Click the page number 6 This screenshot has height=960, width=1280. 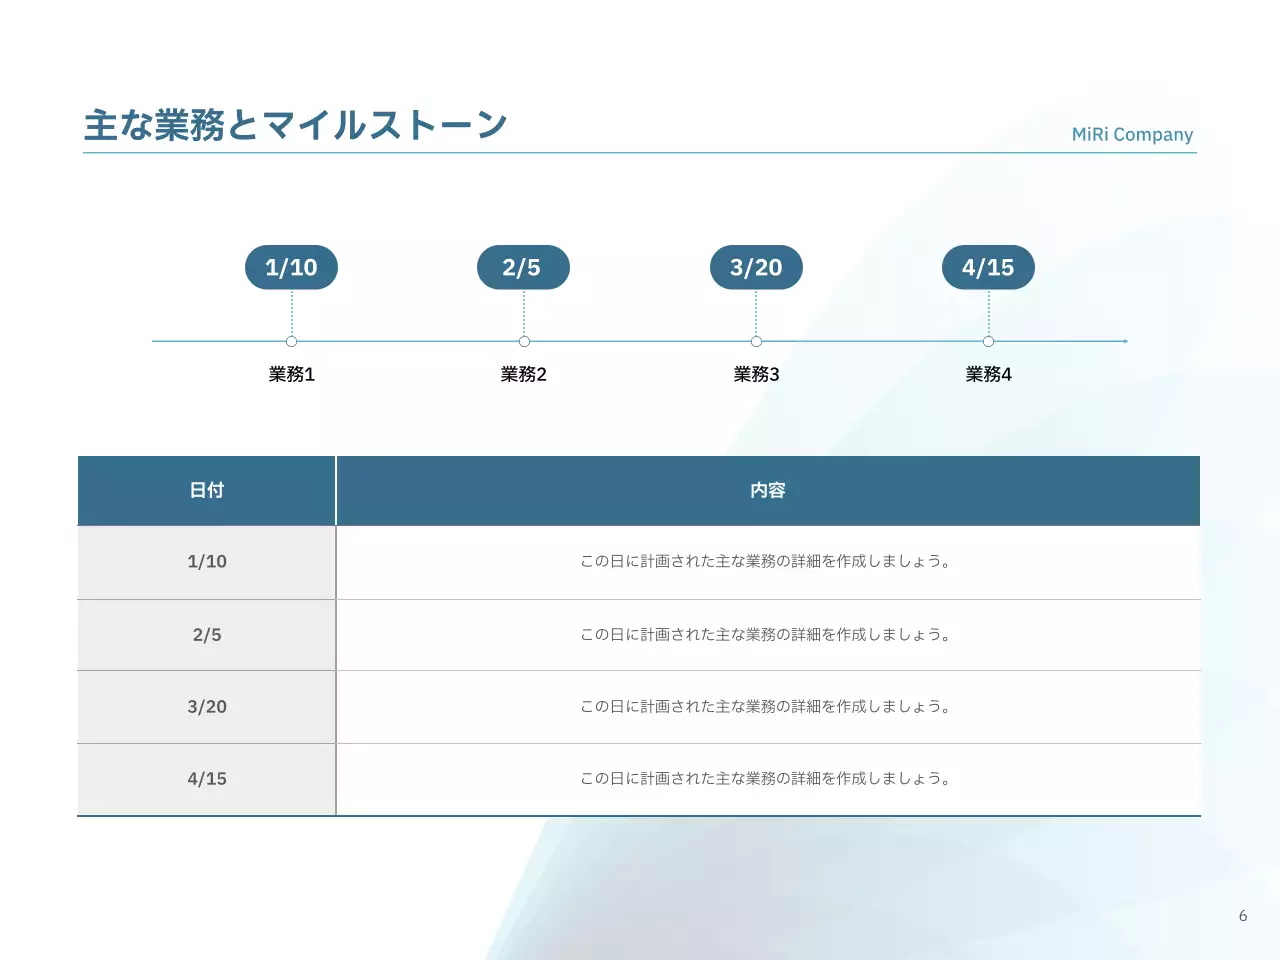pyautogui.click(x=1242, y=914)
